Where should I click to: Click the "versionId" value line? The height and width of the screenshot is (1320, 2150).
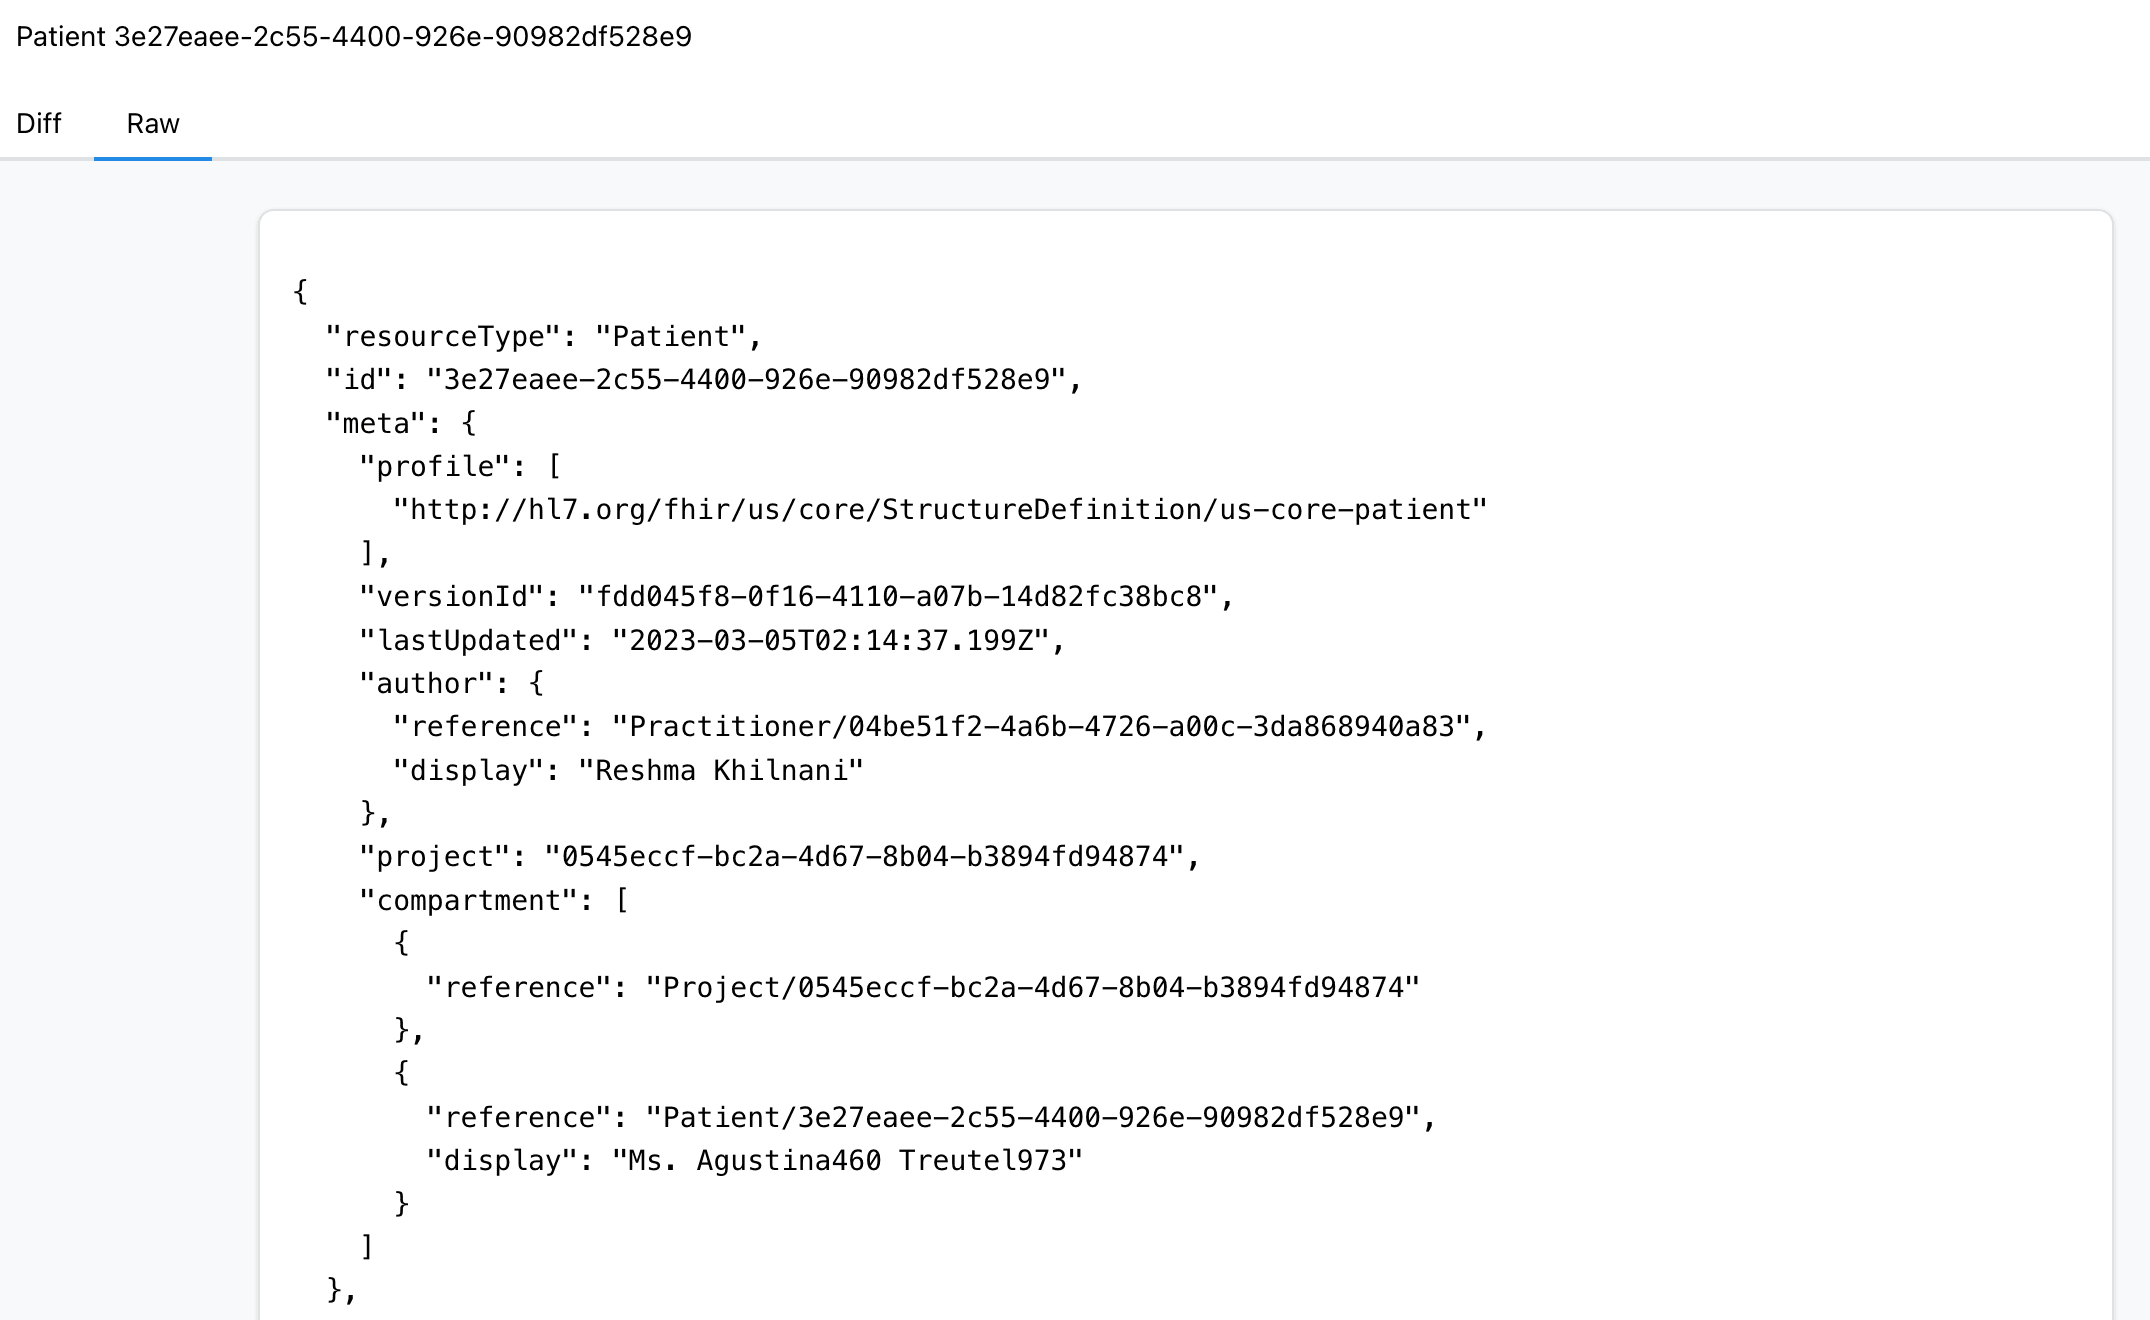pyautogui.click(x=796, y=597)
